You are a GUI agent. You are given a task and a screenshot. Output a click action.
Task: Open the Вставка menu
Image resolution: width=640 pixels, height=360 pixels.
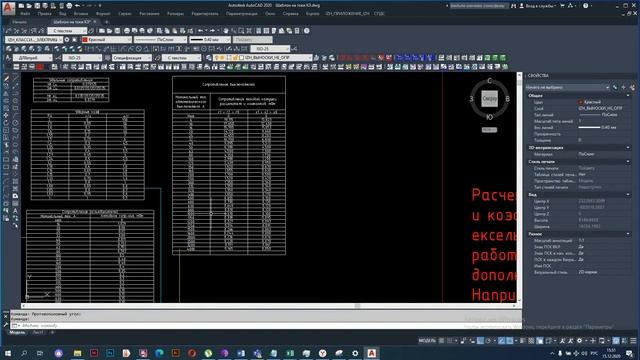point(81,13)
